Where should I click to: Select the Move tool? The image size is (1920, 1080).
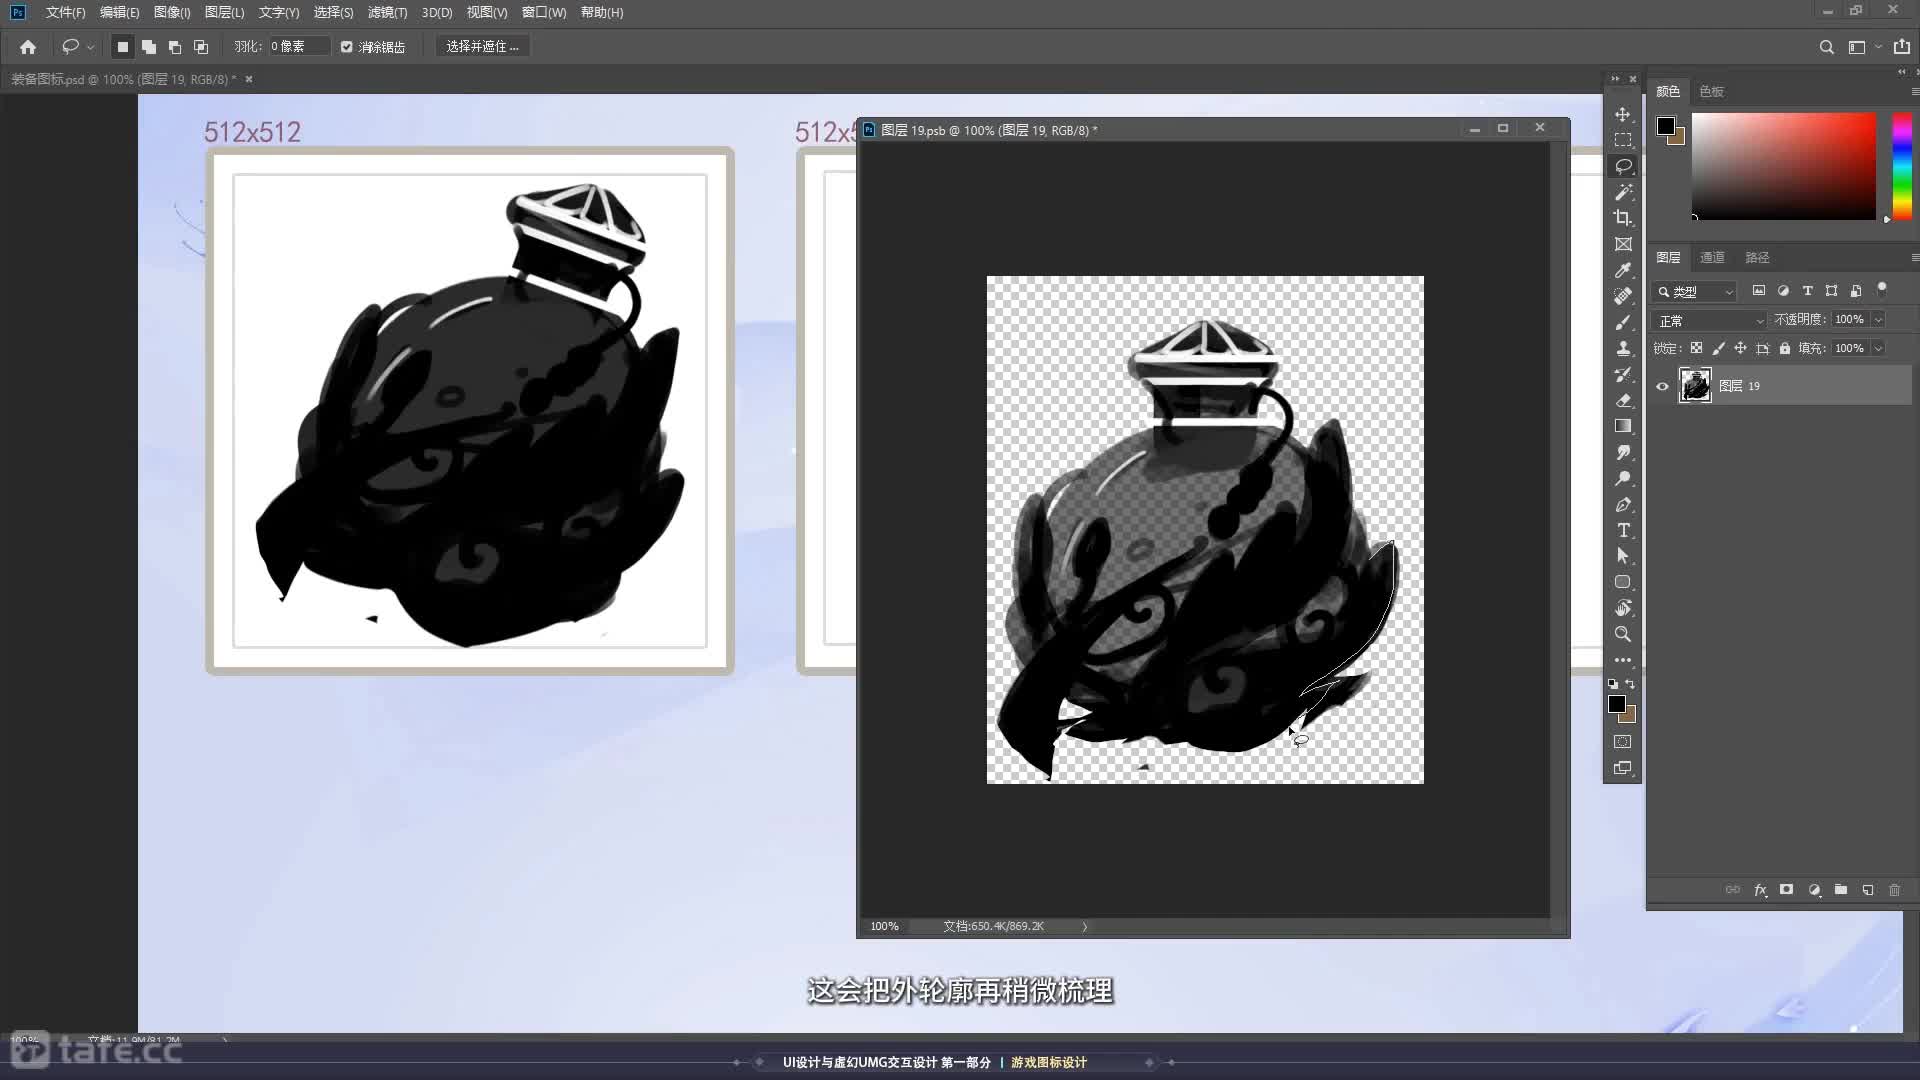click(x=1622, y=114)
